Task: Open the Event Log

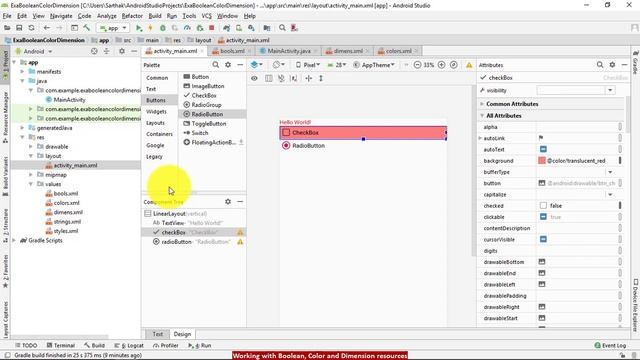Action: pyautogui.click(x=610, y=345)
